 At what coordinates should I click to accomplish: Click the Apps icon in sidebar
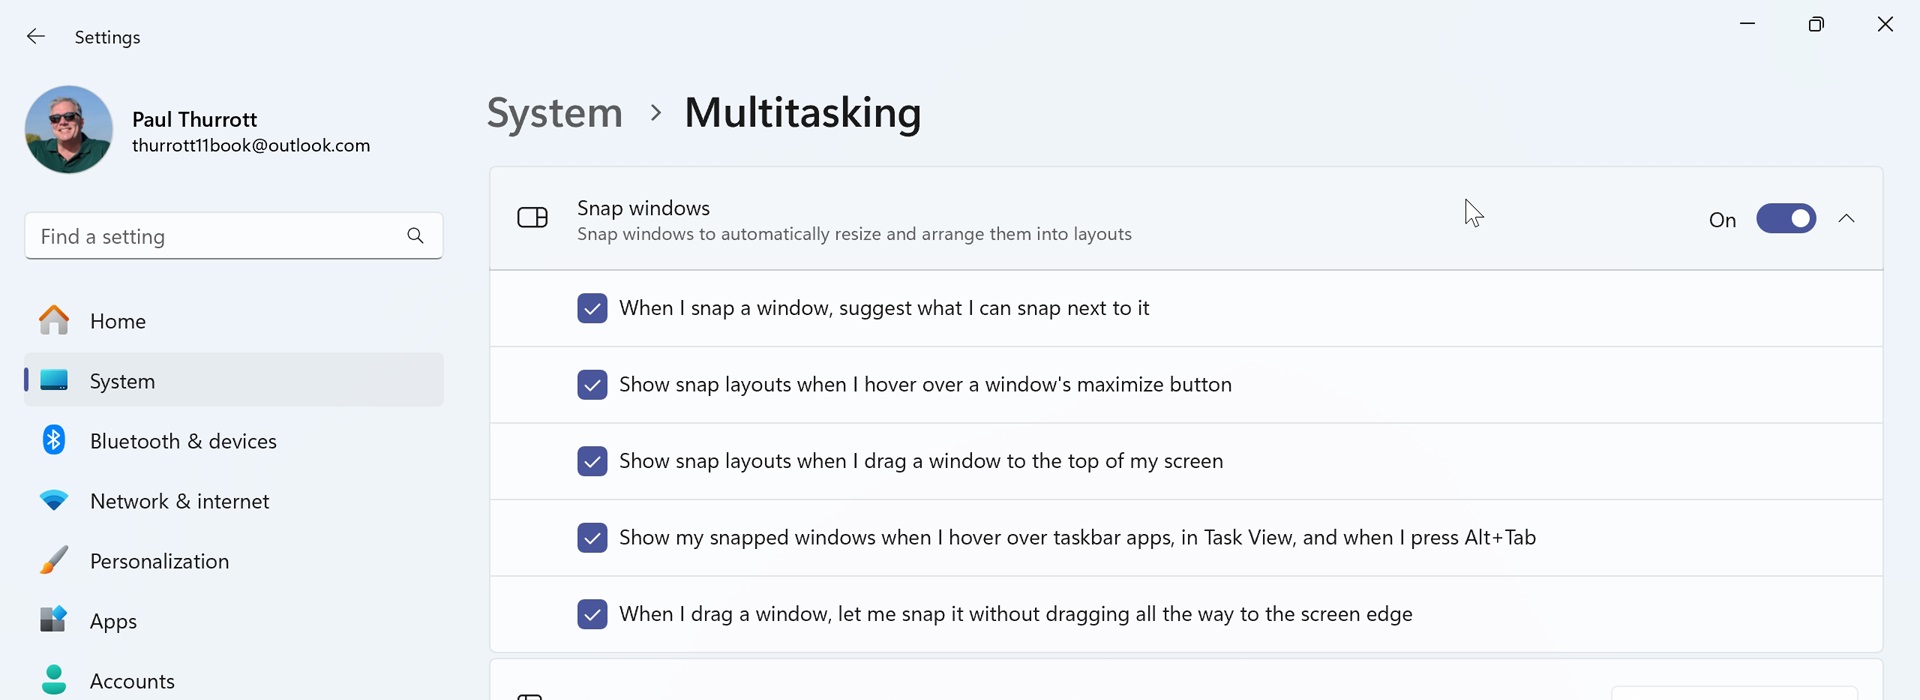click(x=54, y=620)
